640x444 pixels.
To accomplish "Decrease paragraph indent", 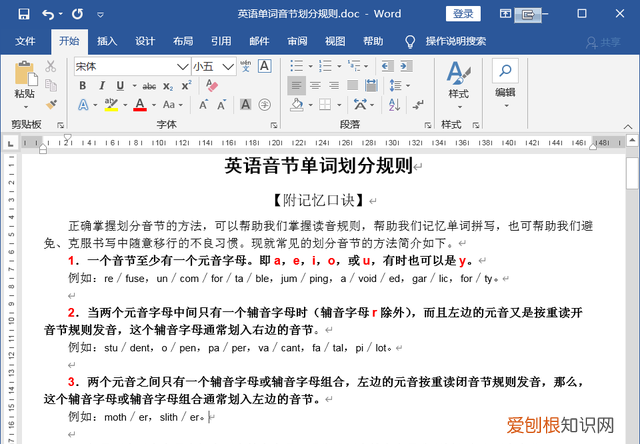I will tap(387, 66).
